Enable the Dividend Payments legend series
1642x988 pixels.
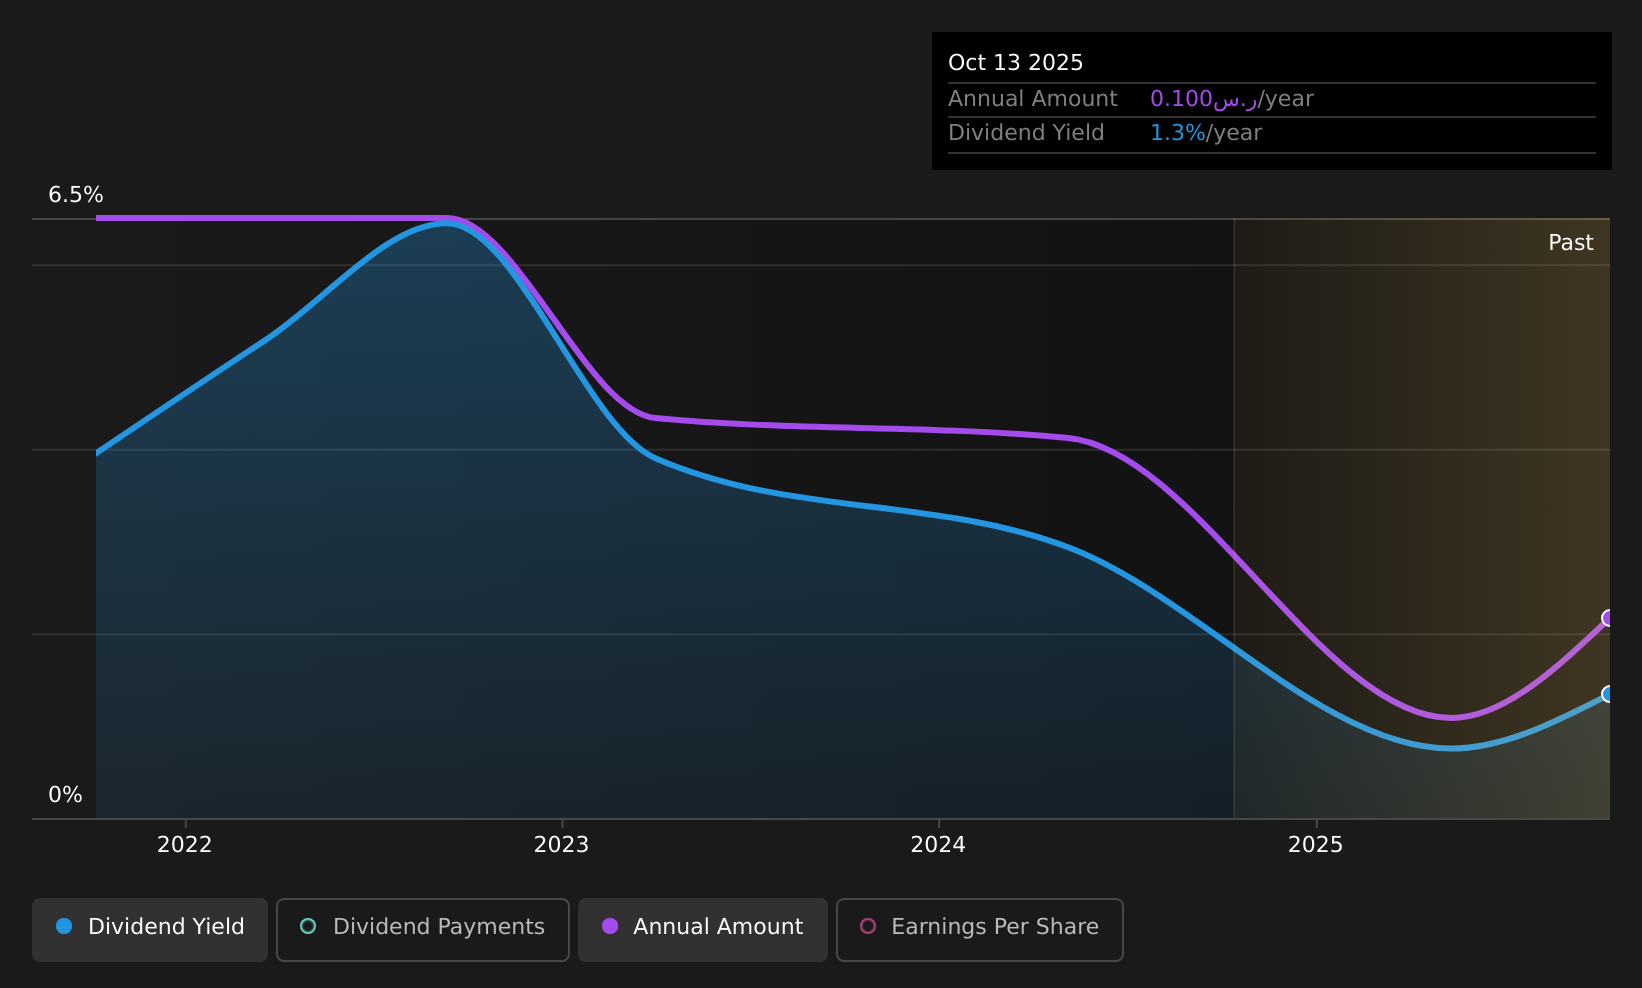(x=423, y=929)
